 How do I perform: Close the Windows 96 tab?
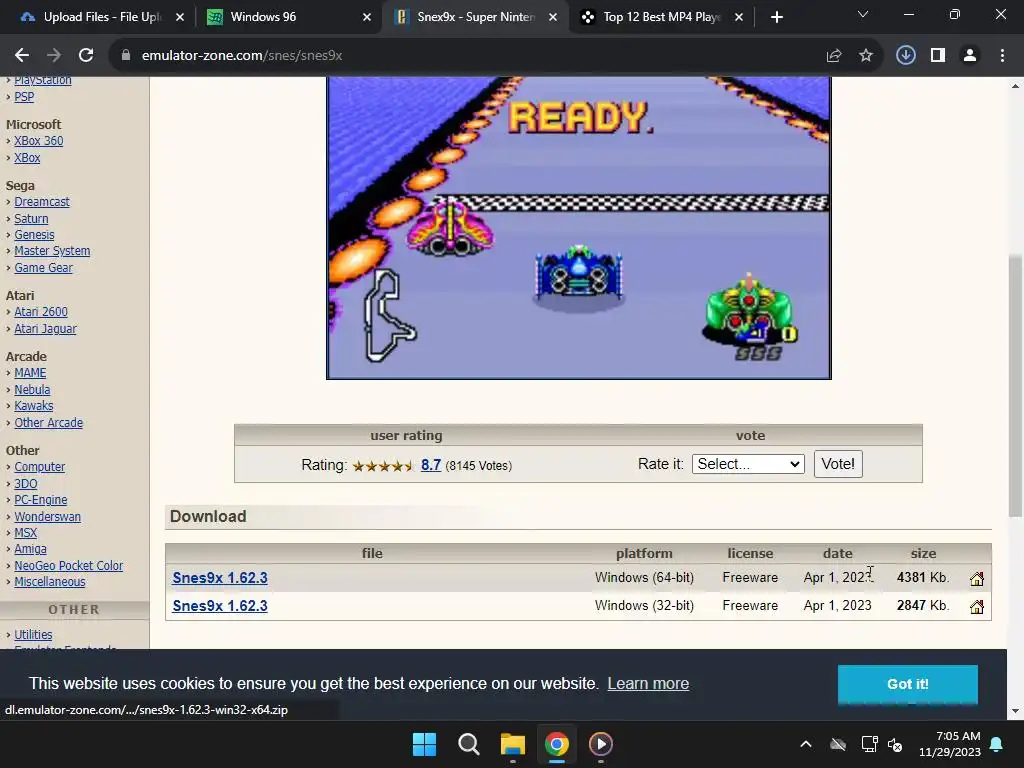pos(367,17)
